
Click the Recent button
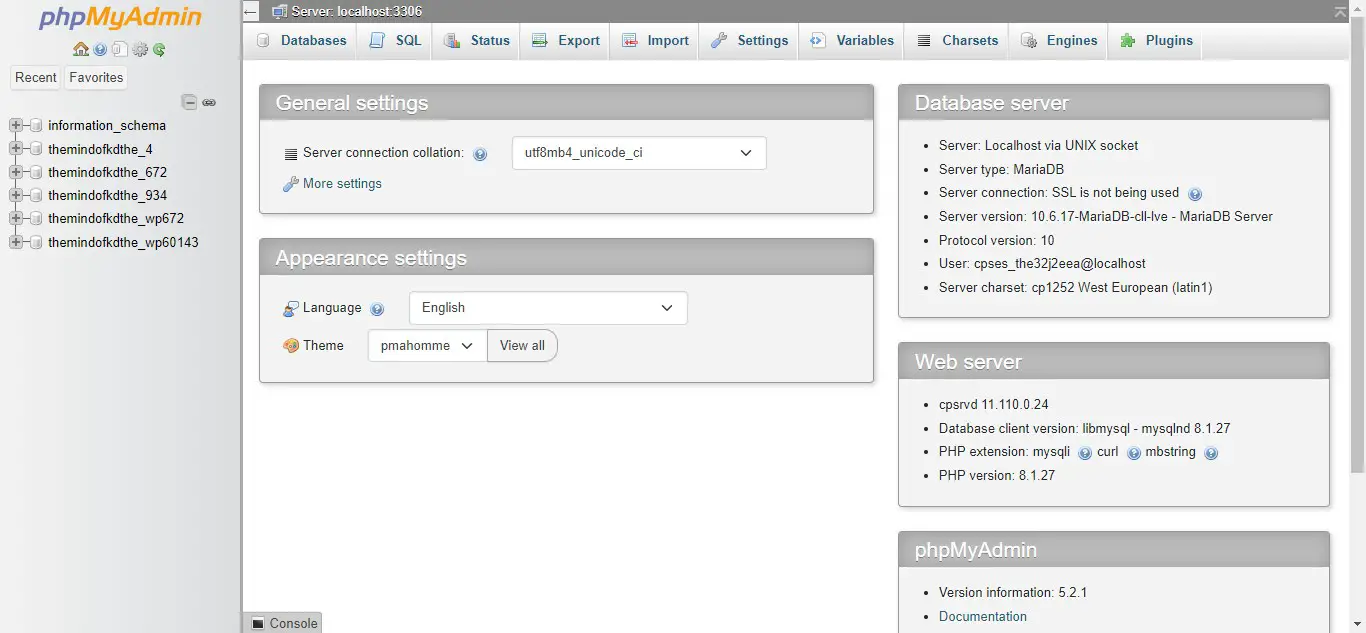(x=36, y=78)
